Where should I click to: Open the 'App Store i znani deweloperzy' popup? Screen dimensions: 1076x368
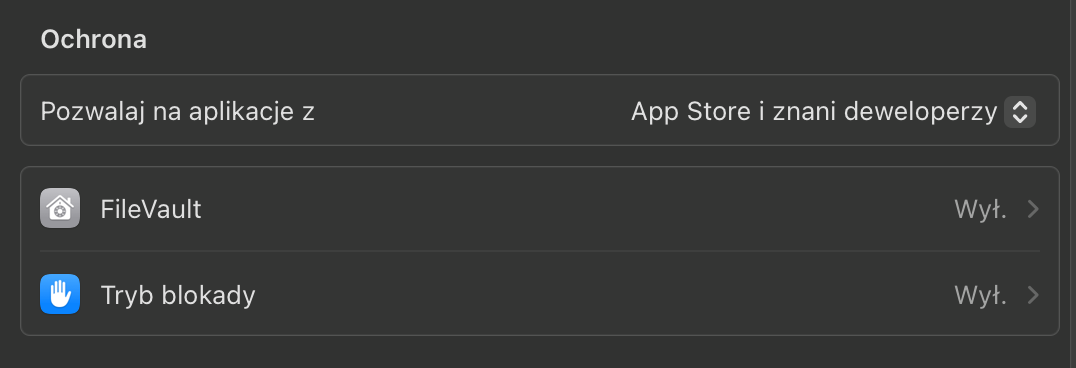click(x=832, y=112)
